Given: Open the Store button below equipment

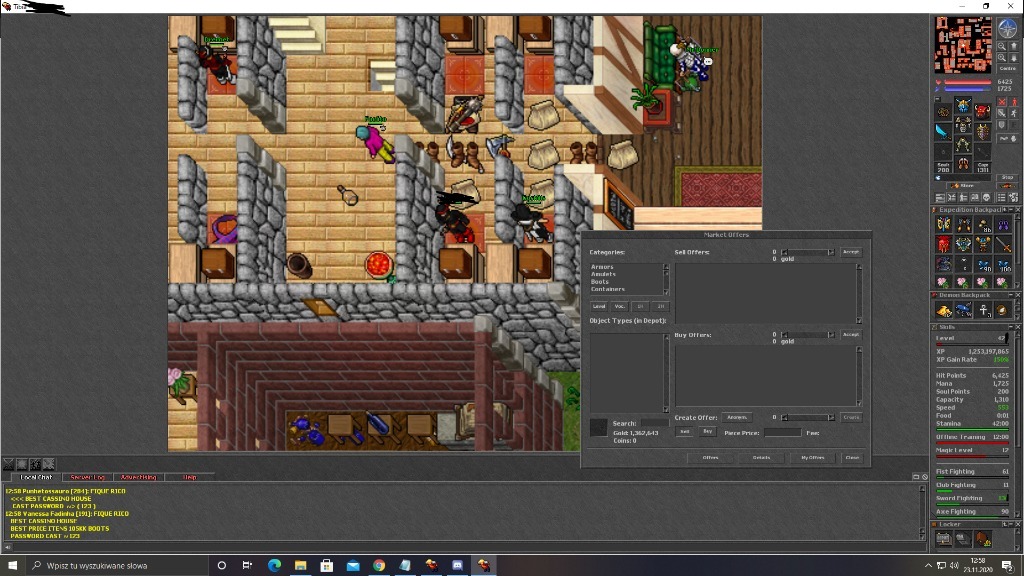Looking at the screenshot, I should pos(963,186).
